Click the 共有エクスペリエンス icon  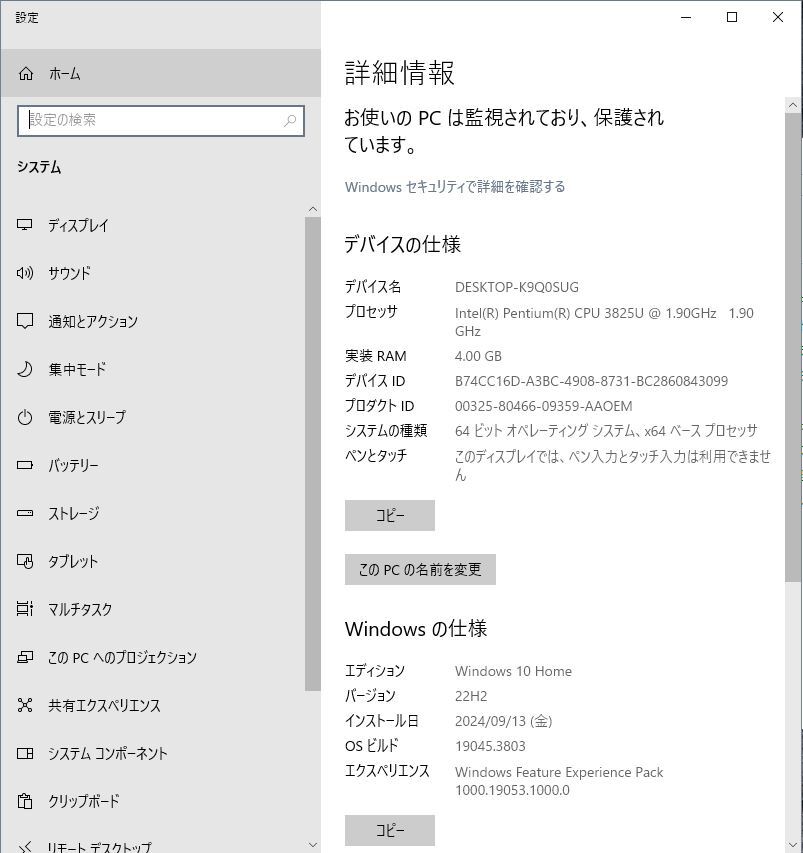tap(25, 705)
